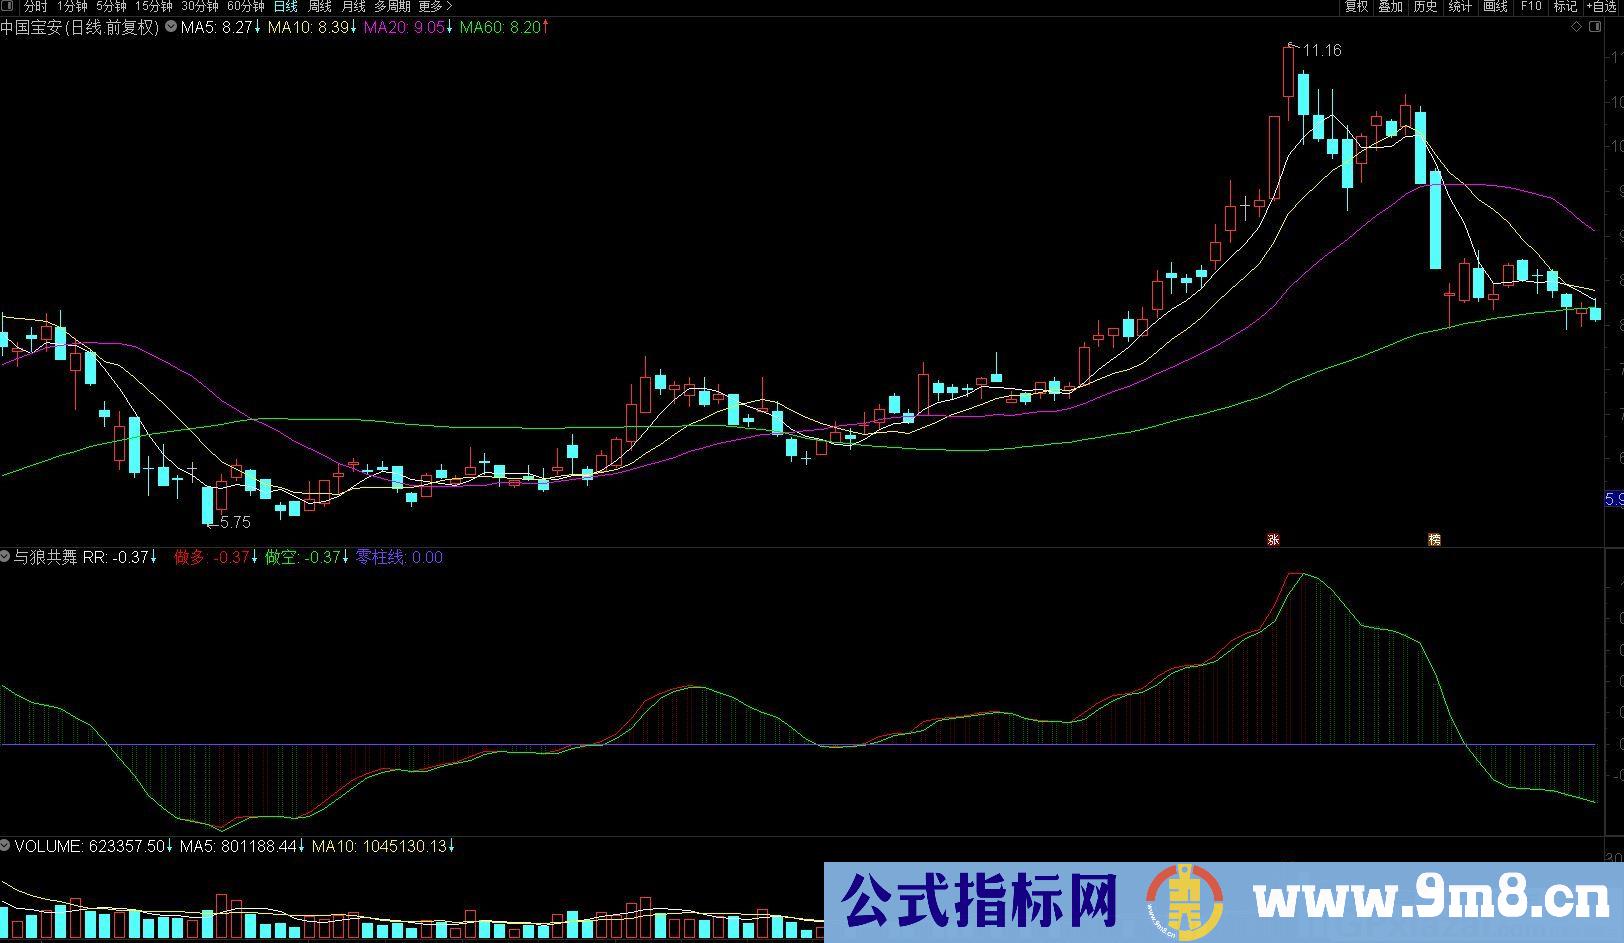
Task: Click the 零柱线: 0.00 label
Action: [400, 557]
